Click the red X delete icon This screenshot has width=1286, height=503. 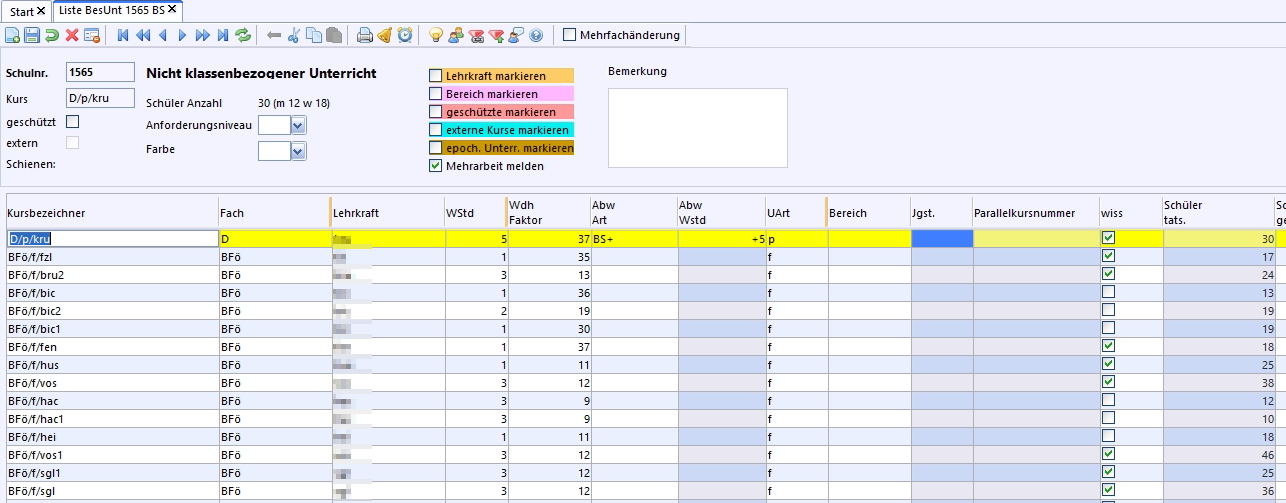(x=72, y=35)
